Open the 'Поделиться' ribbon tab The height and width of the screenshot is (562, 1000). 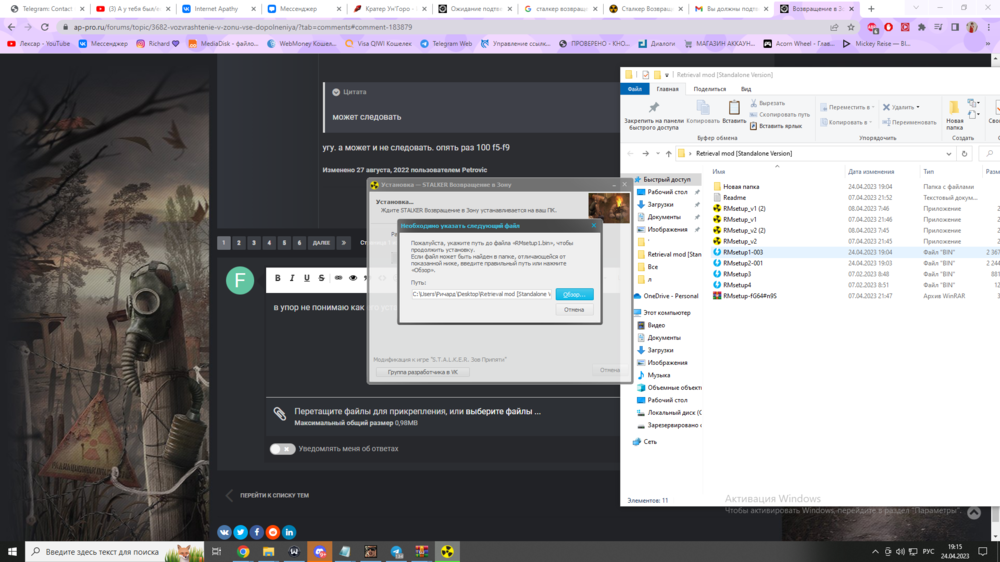[x=709, y=89]
